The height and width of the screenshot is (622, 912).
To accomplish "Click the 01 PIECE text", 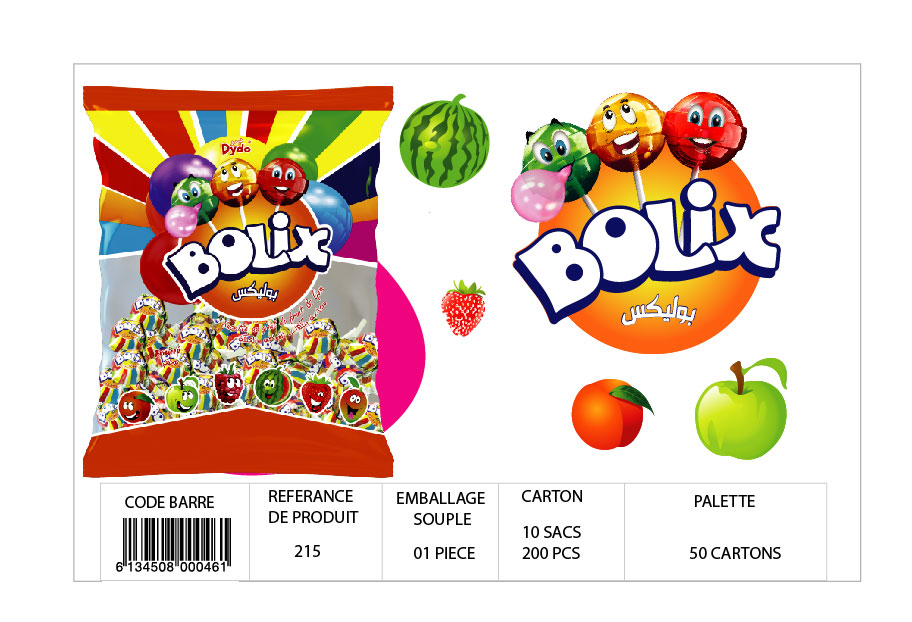I will 444,553.
